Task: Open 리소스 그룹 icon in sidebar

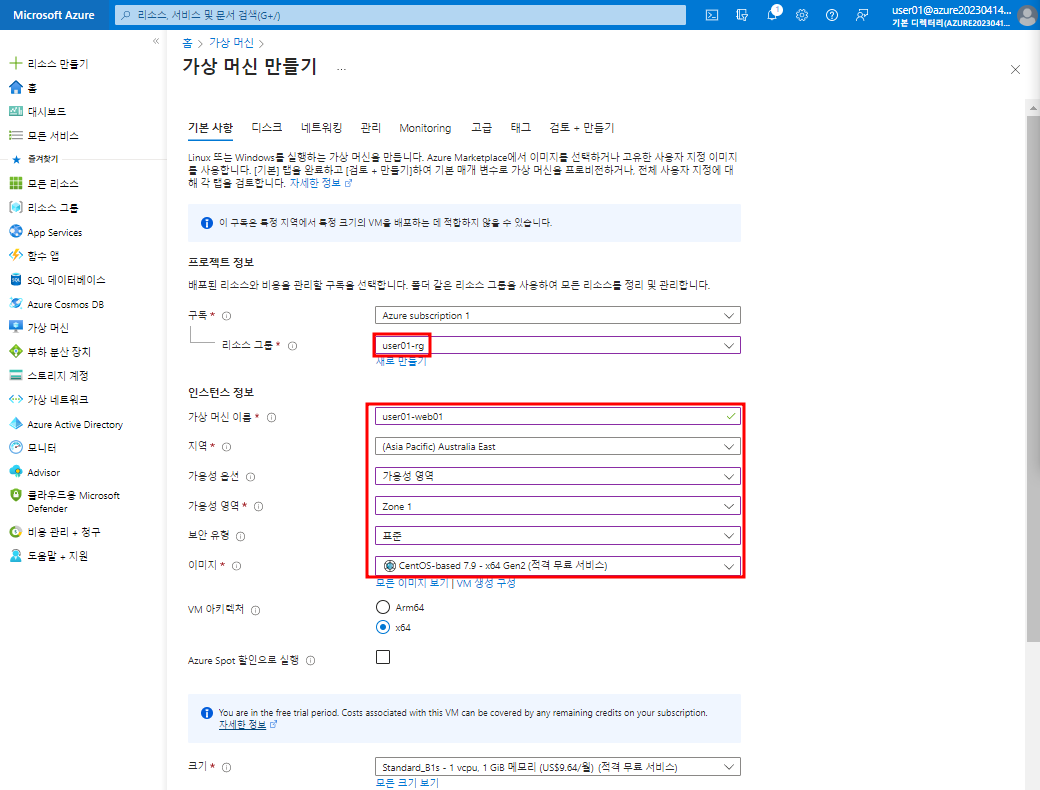Action: pos(15,207)
